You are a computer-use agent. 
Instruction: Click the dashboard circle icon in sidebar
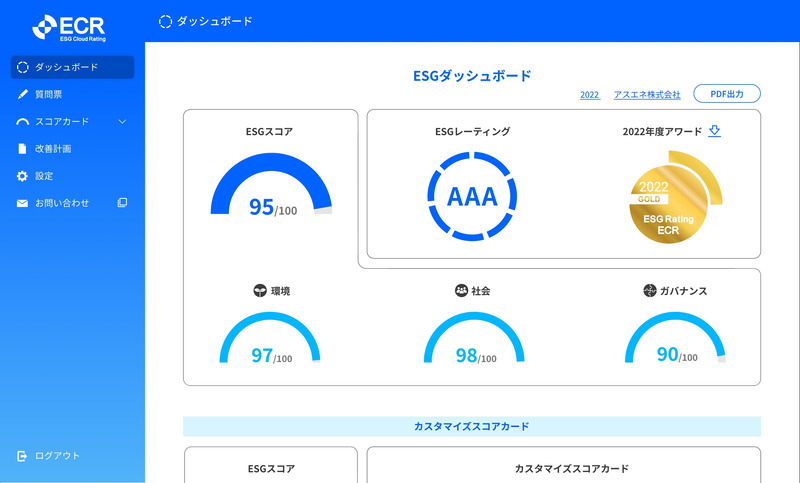point(22,67)
